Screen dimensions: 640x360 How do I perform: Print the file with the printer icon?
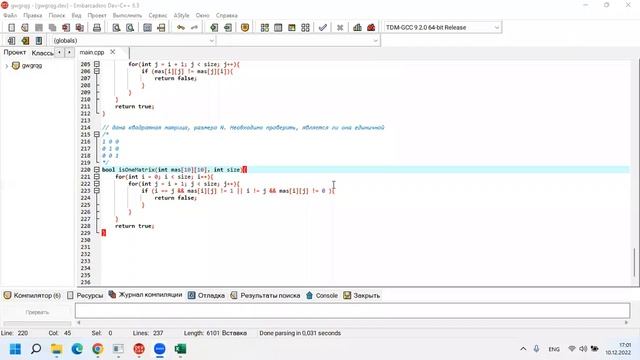coord(97,27)
